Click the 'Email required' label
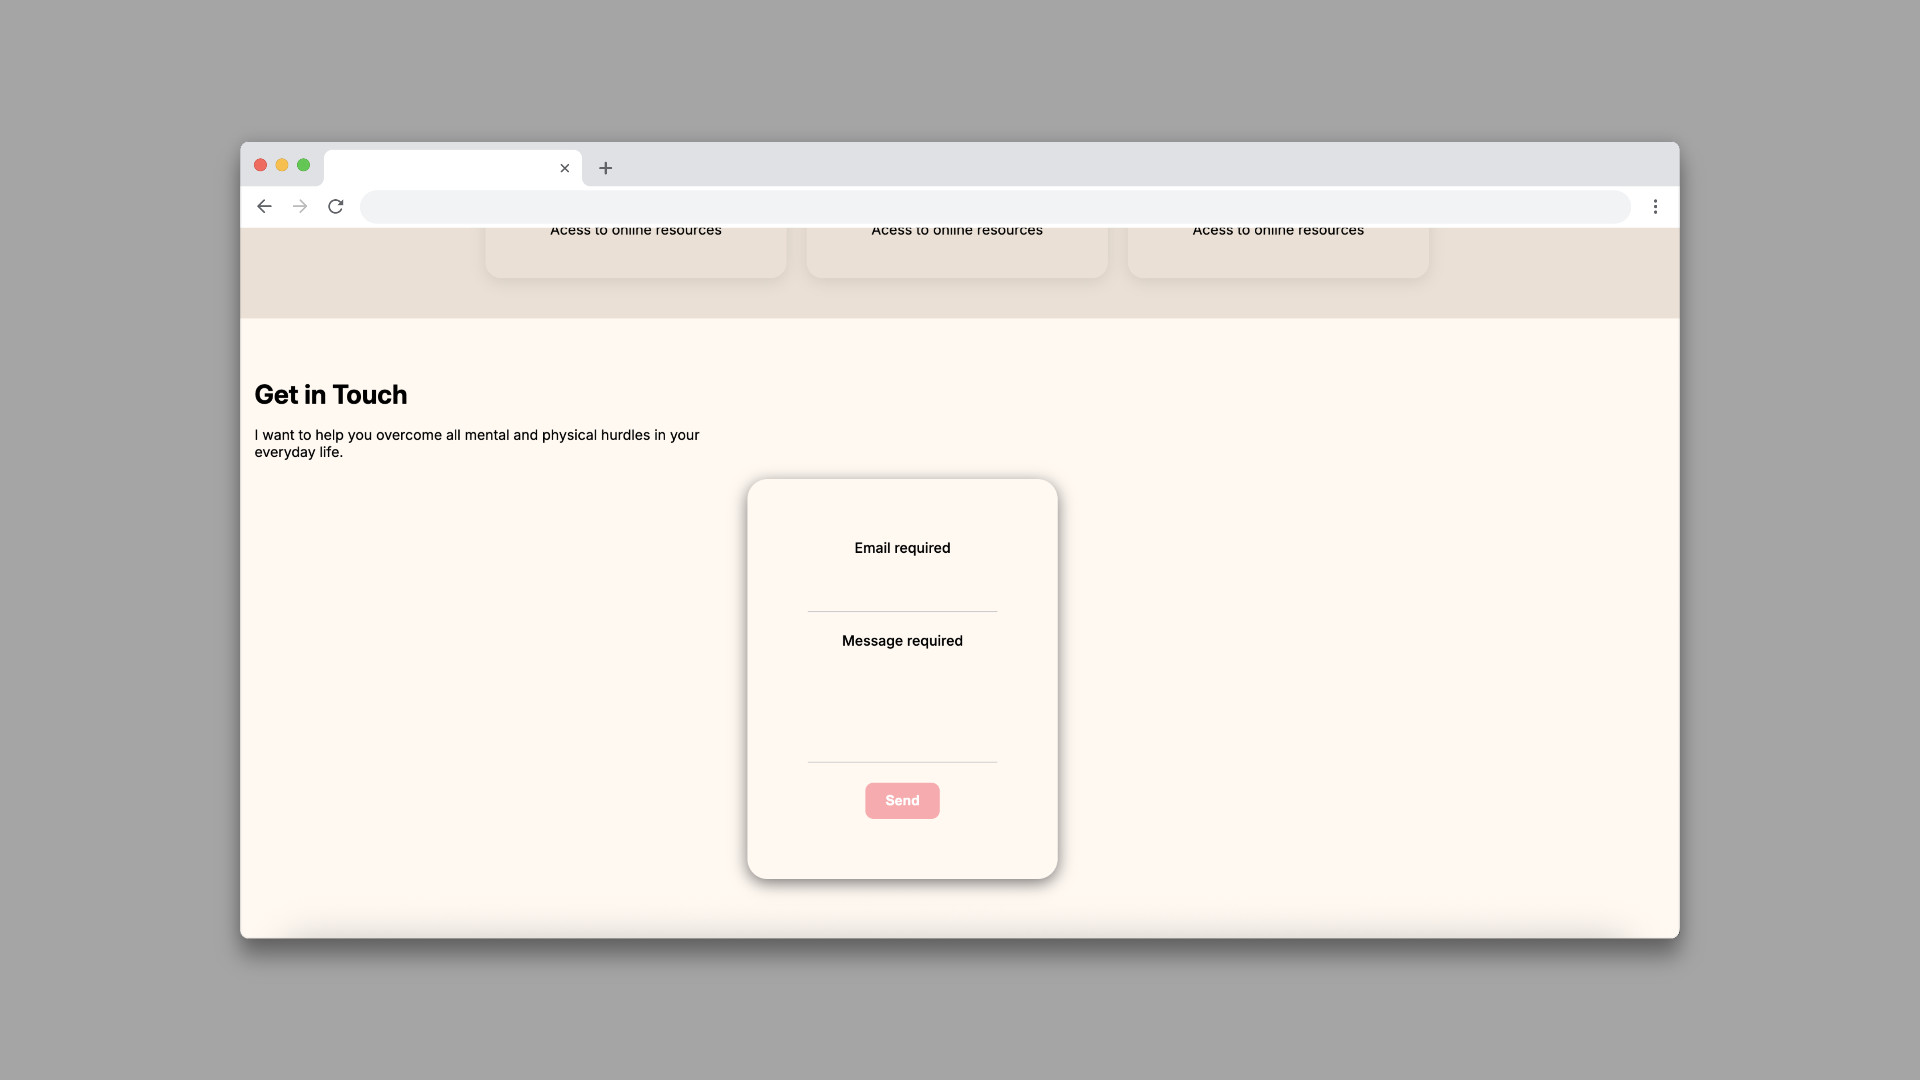 [x=902, y=548]
